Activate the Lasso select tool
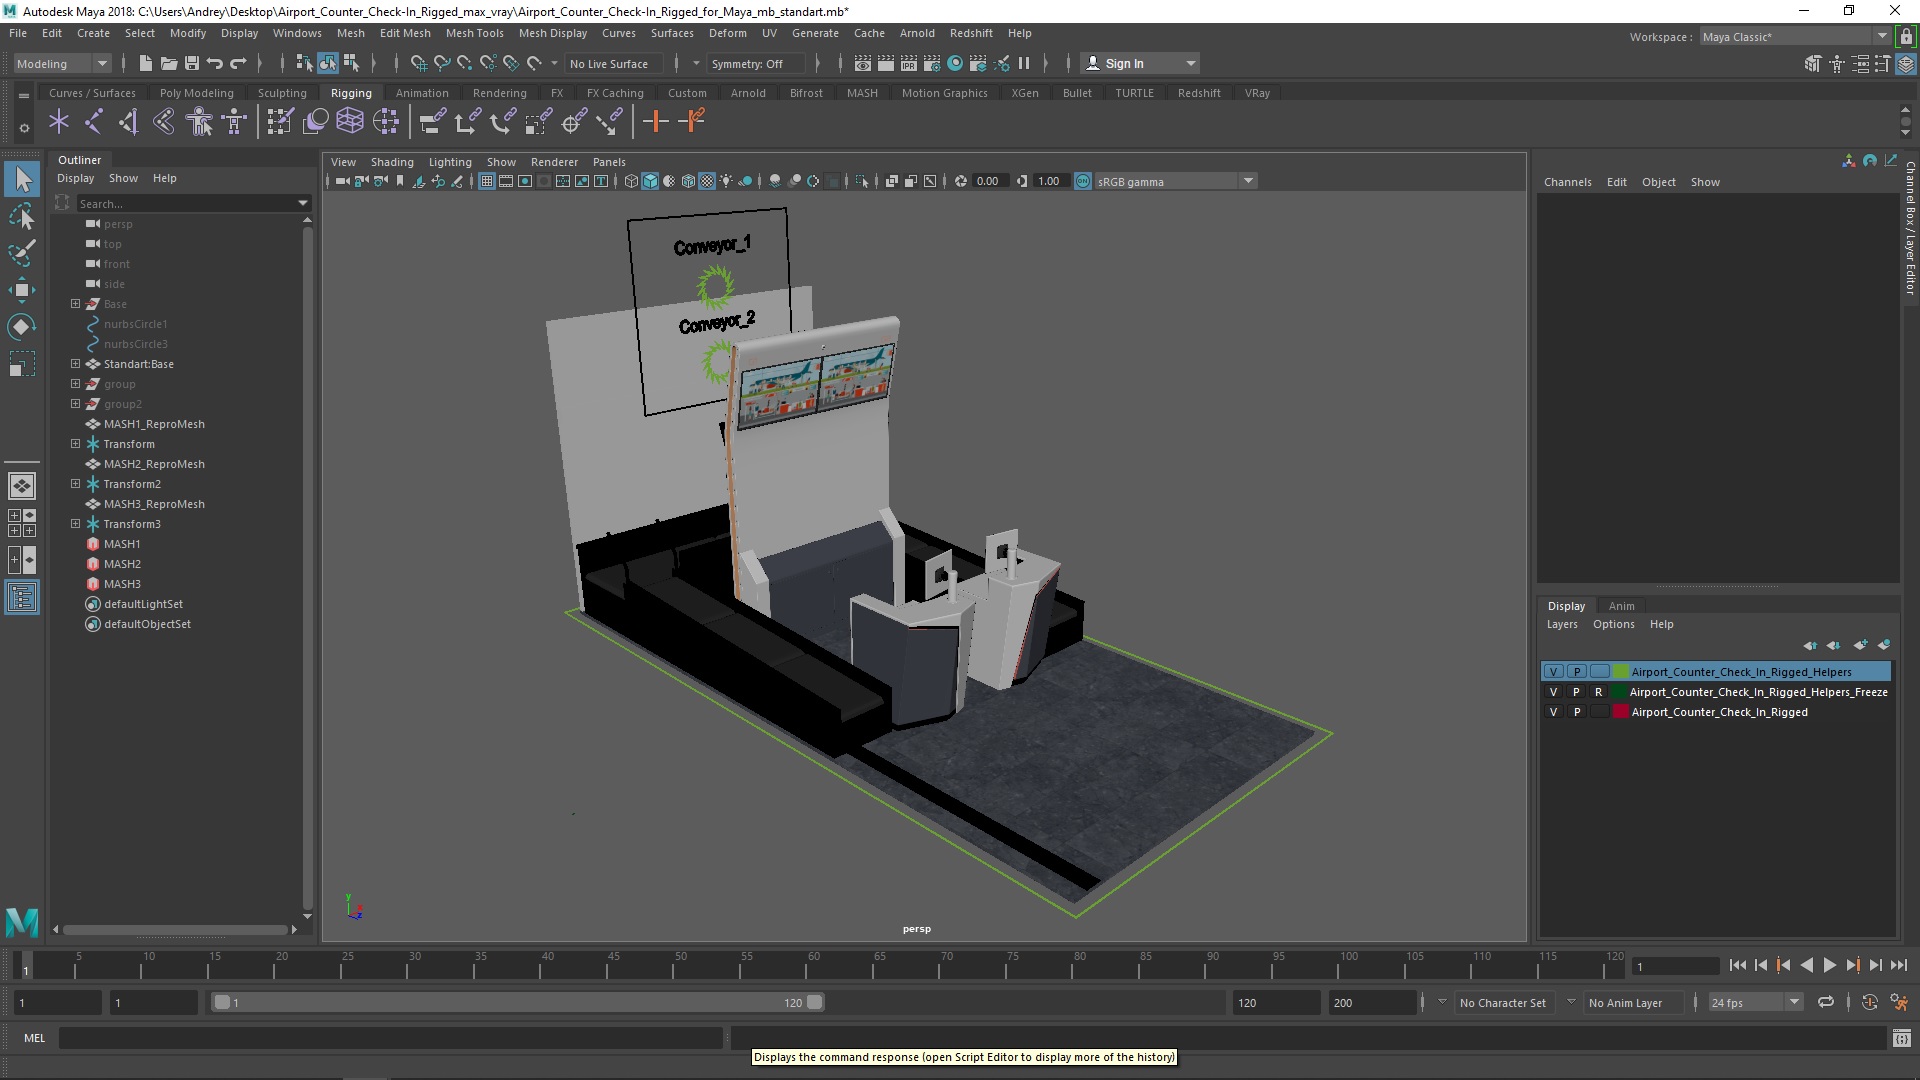The height and width of the screenshot is (1080, 1920). point(22,217)
